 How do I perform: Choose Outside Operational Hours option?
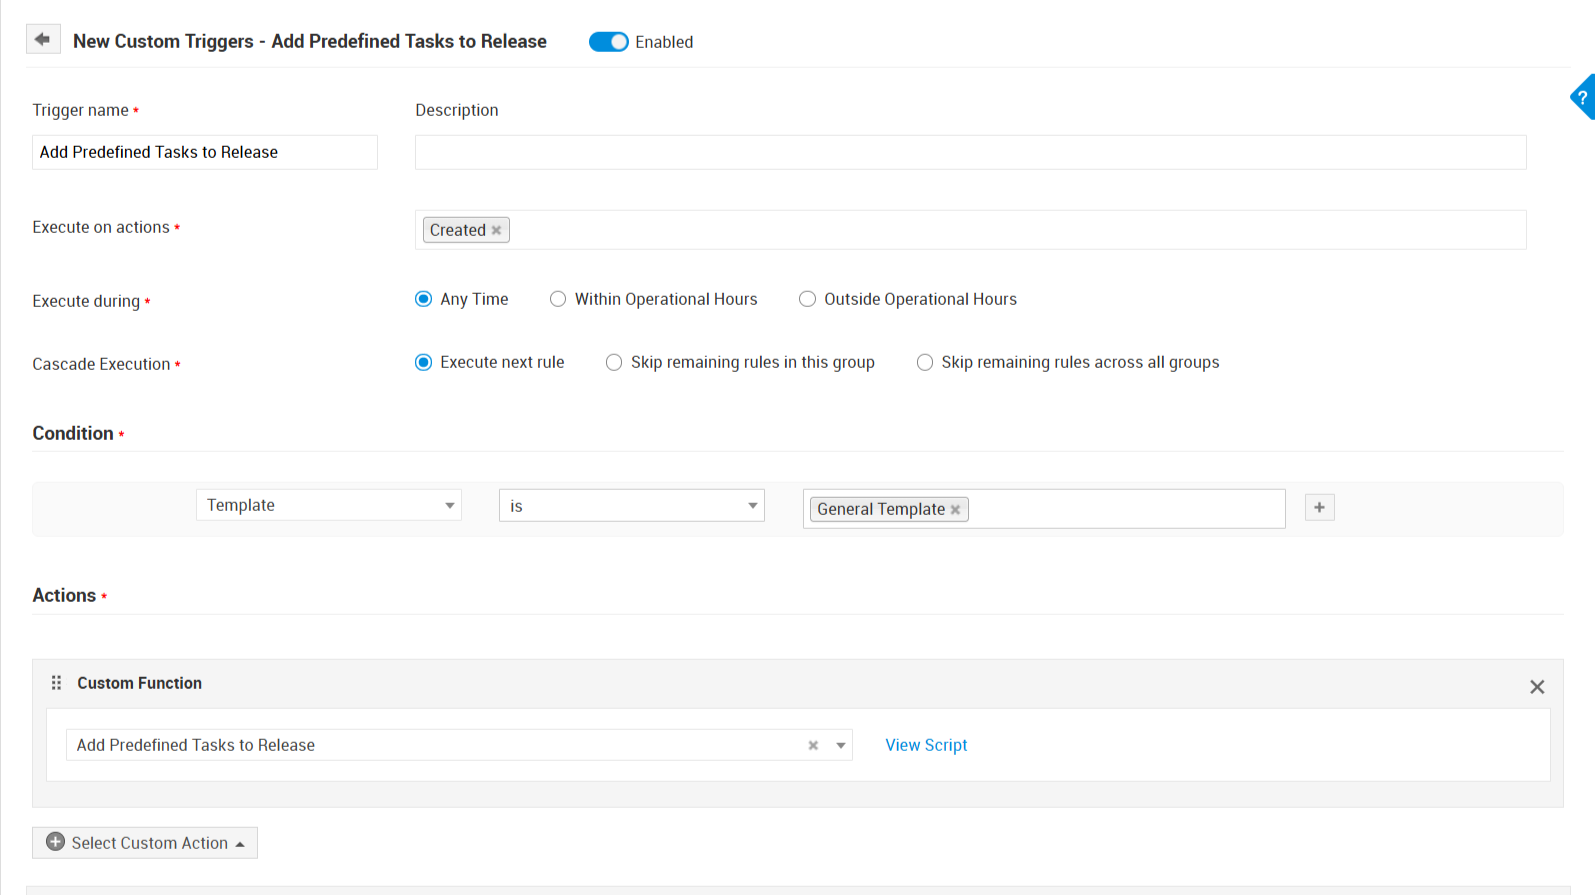(x=807, y=299)
